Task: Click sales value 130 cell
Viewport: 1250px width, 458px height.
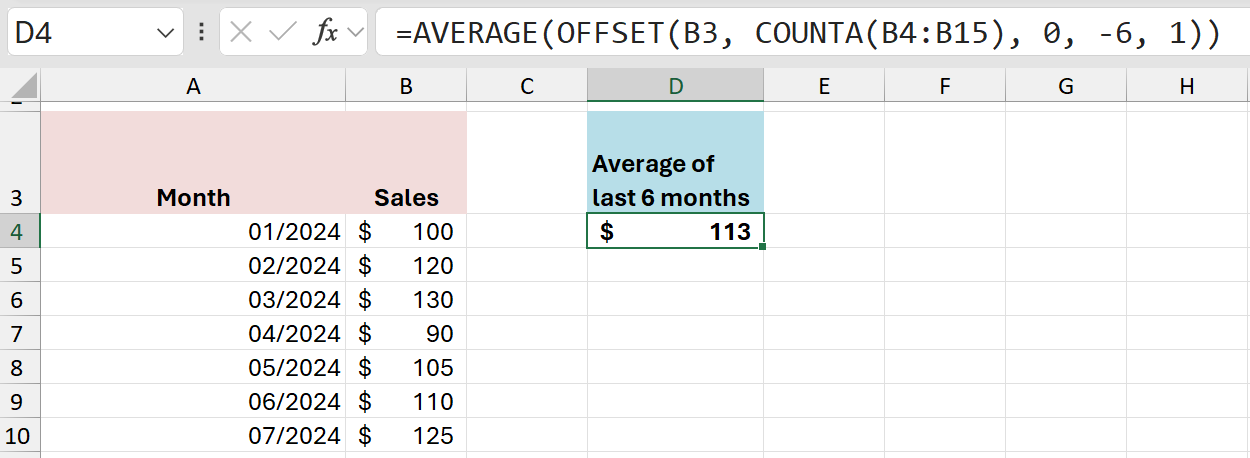Action: coord(406,299)
